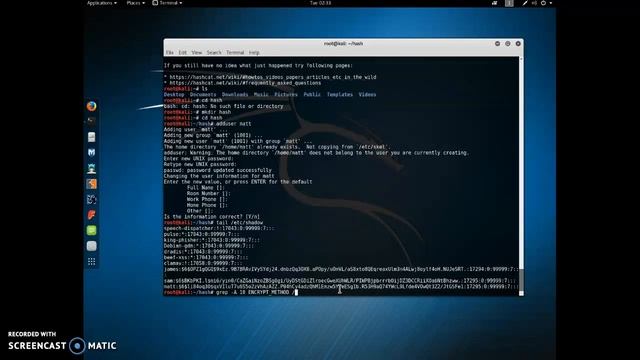Open Burp Suite dock icon
Screen dimensions: 640x360
[x=91, y=184]
